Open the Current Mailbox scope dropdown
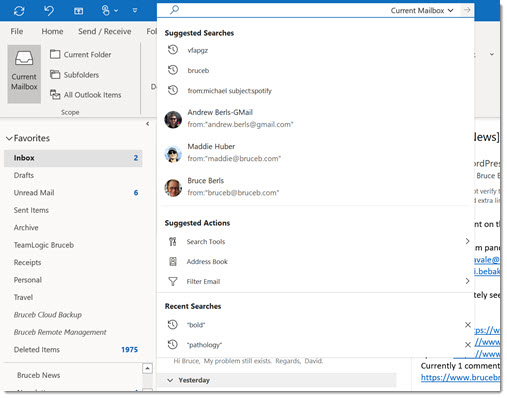The image size is (507, 398). pos(422,11)
